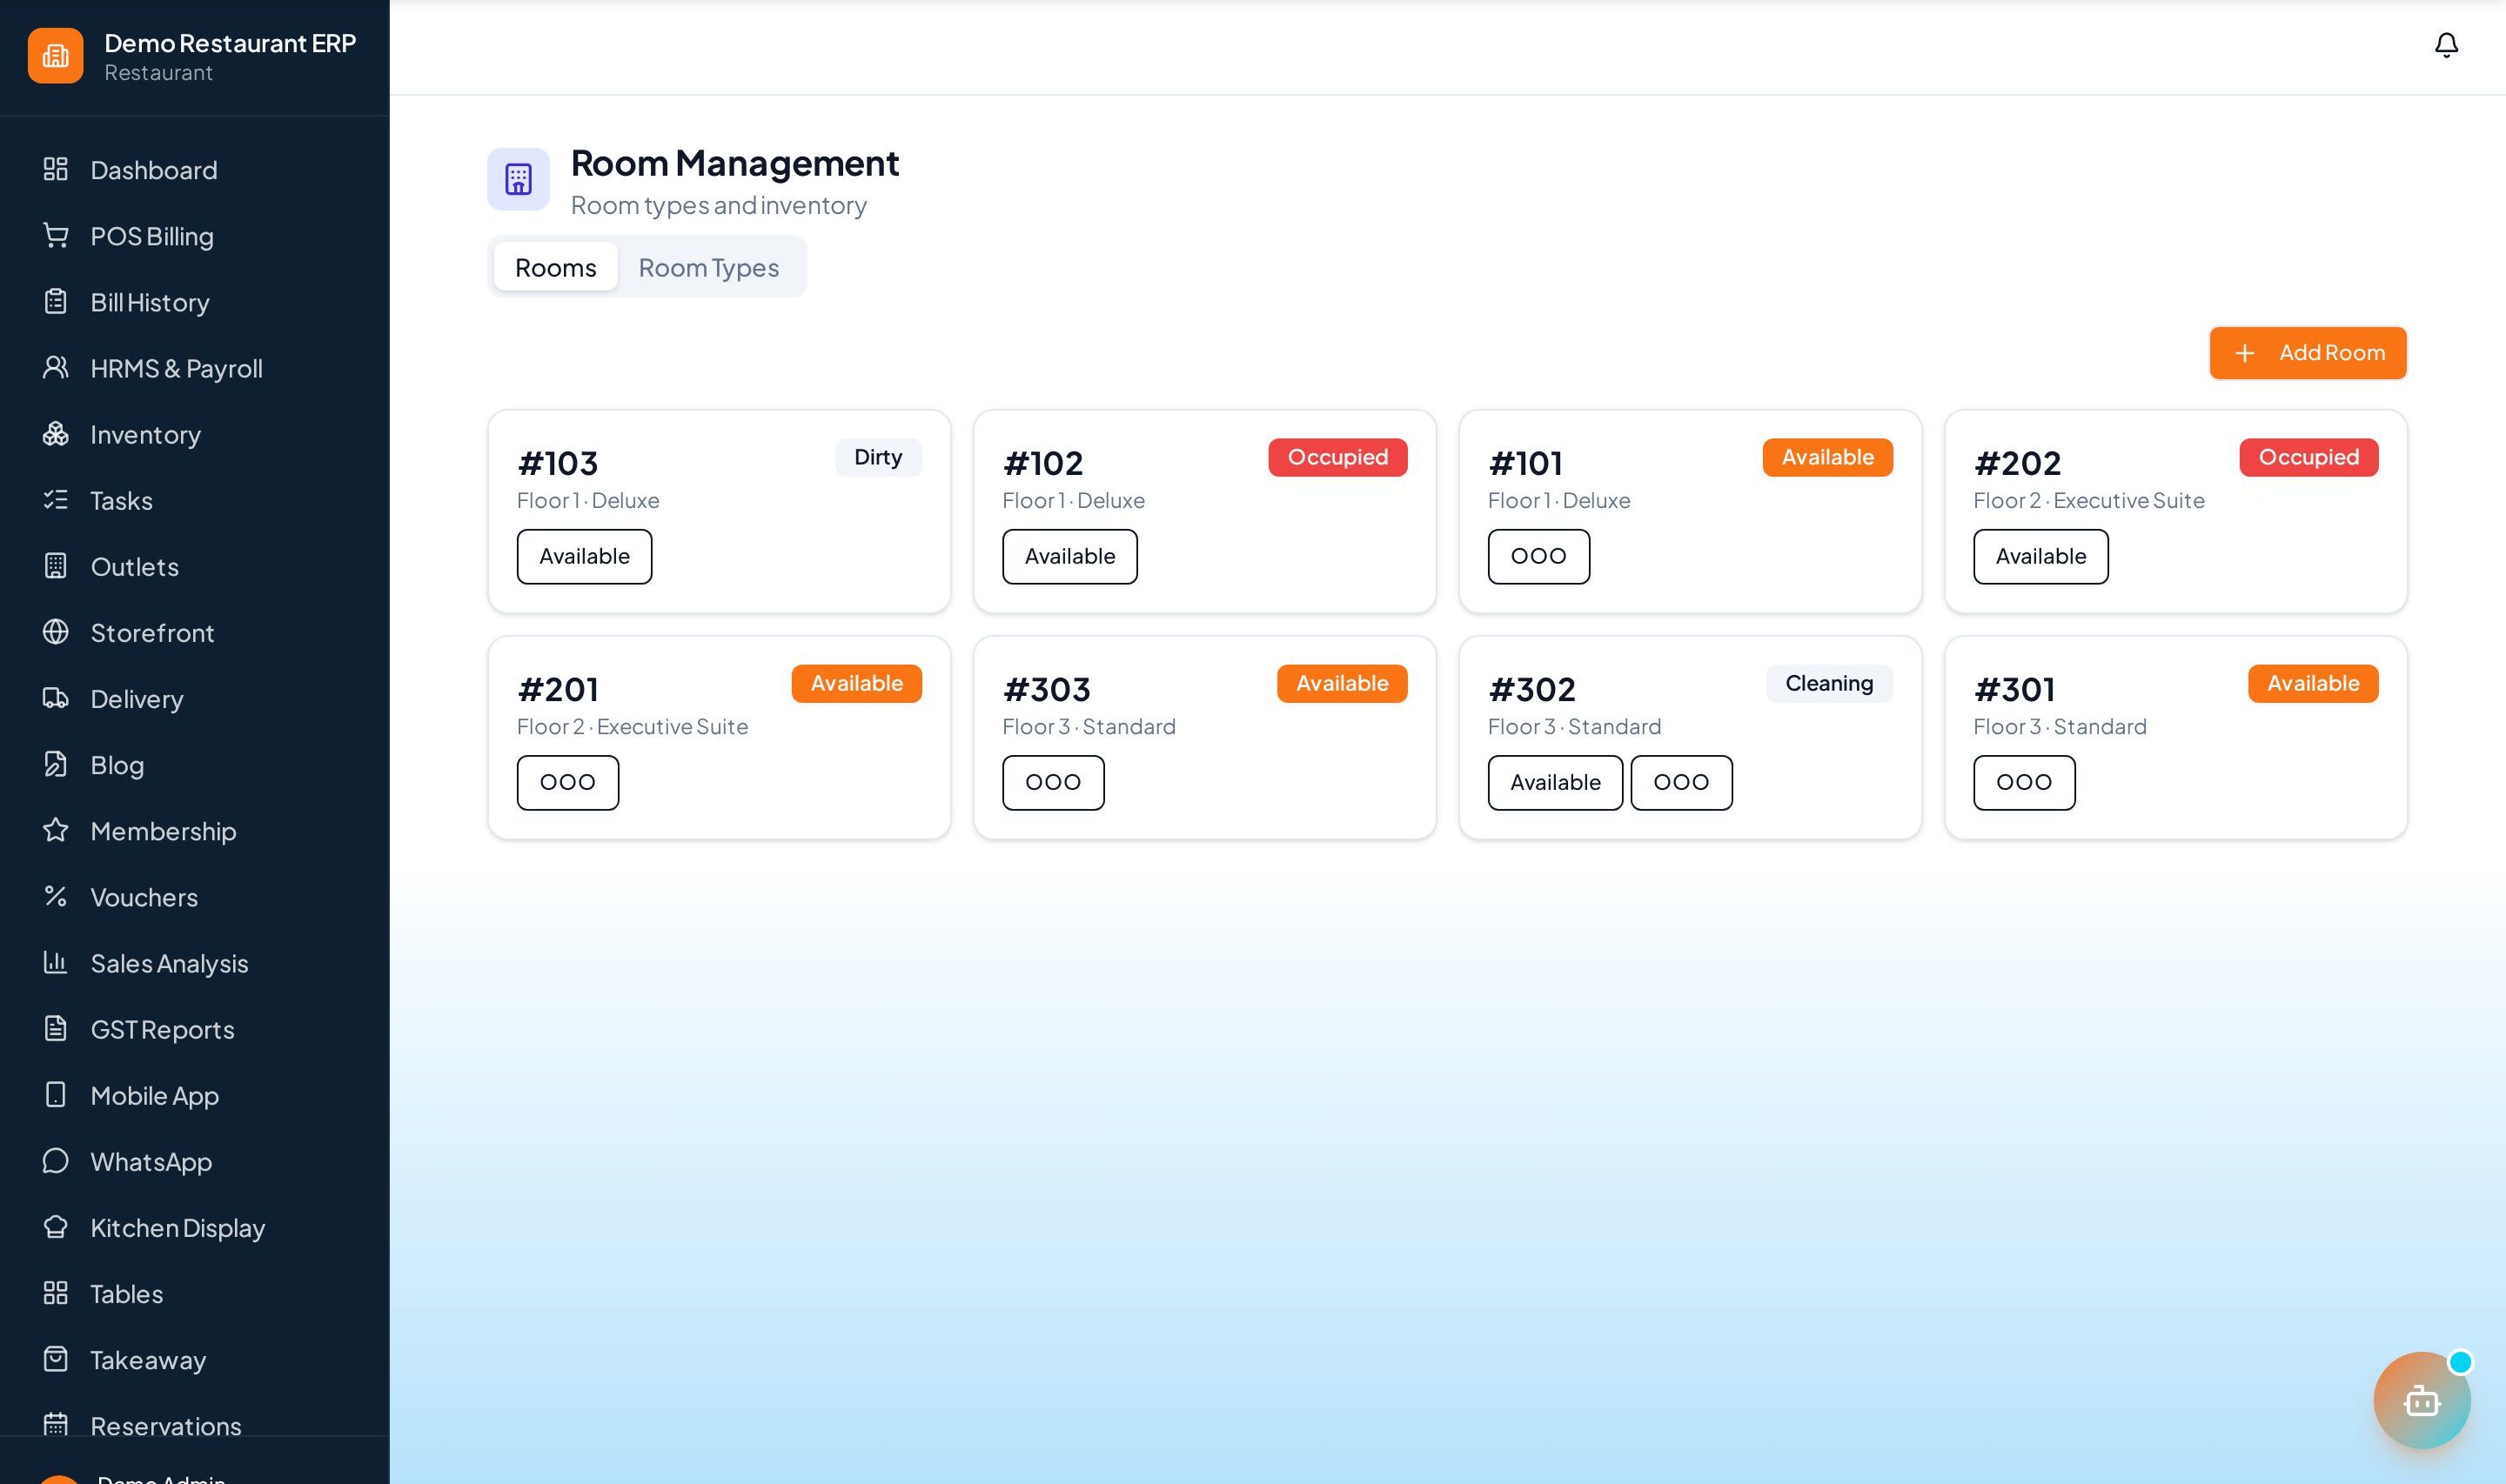The height and width of the screenshot is (1484, 2506).
Task: Click the Bill History clipboard icon
Action: (56, 301)
